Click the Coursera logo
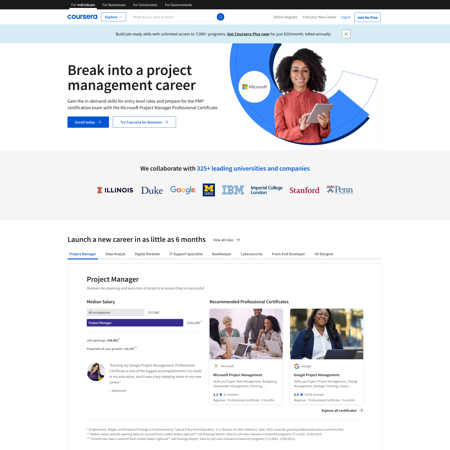This screenshot has width=450, height=450. point(82,17)
